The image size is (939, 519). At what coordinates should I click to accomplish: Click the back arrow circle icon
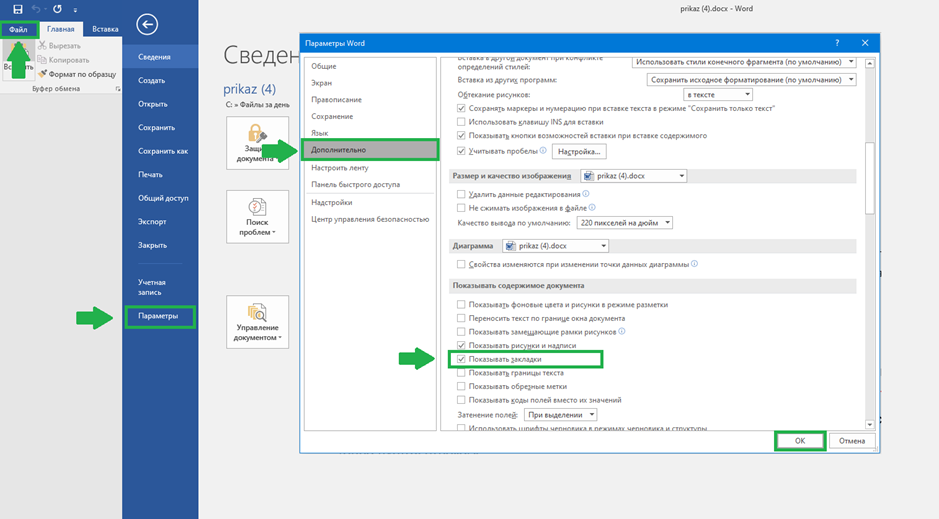147,24
